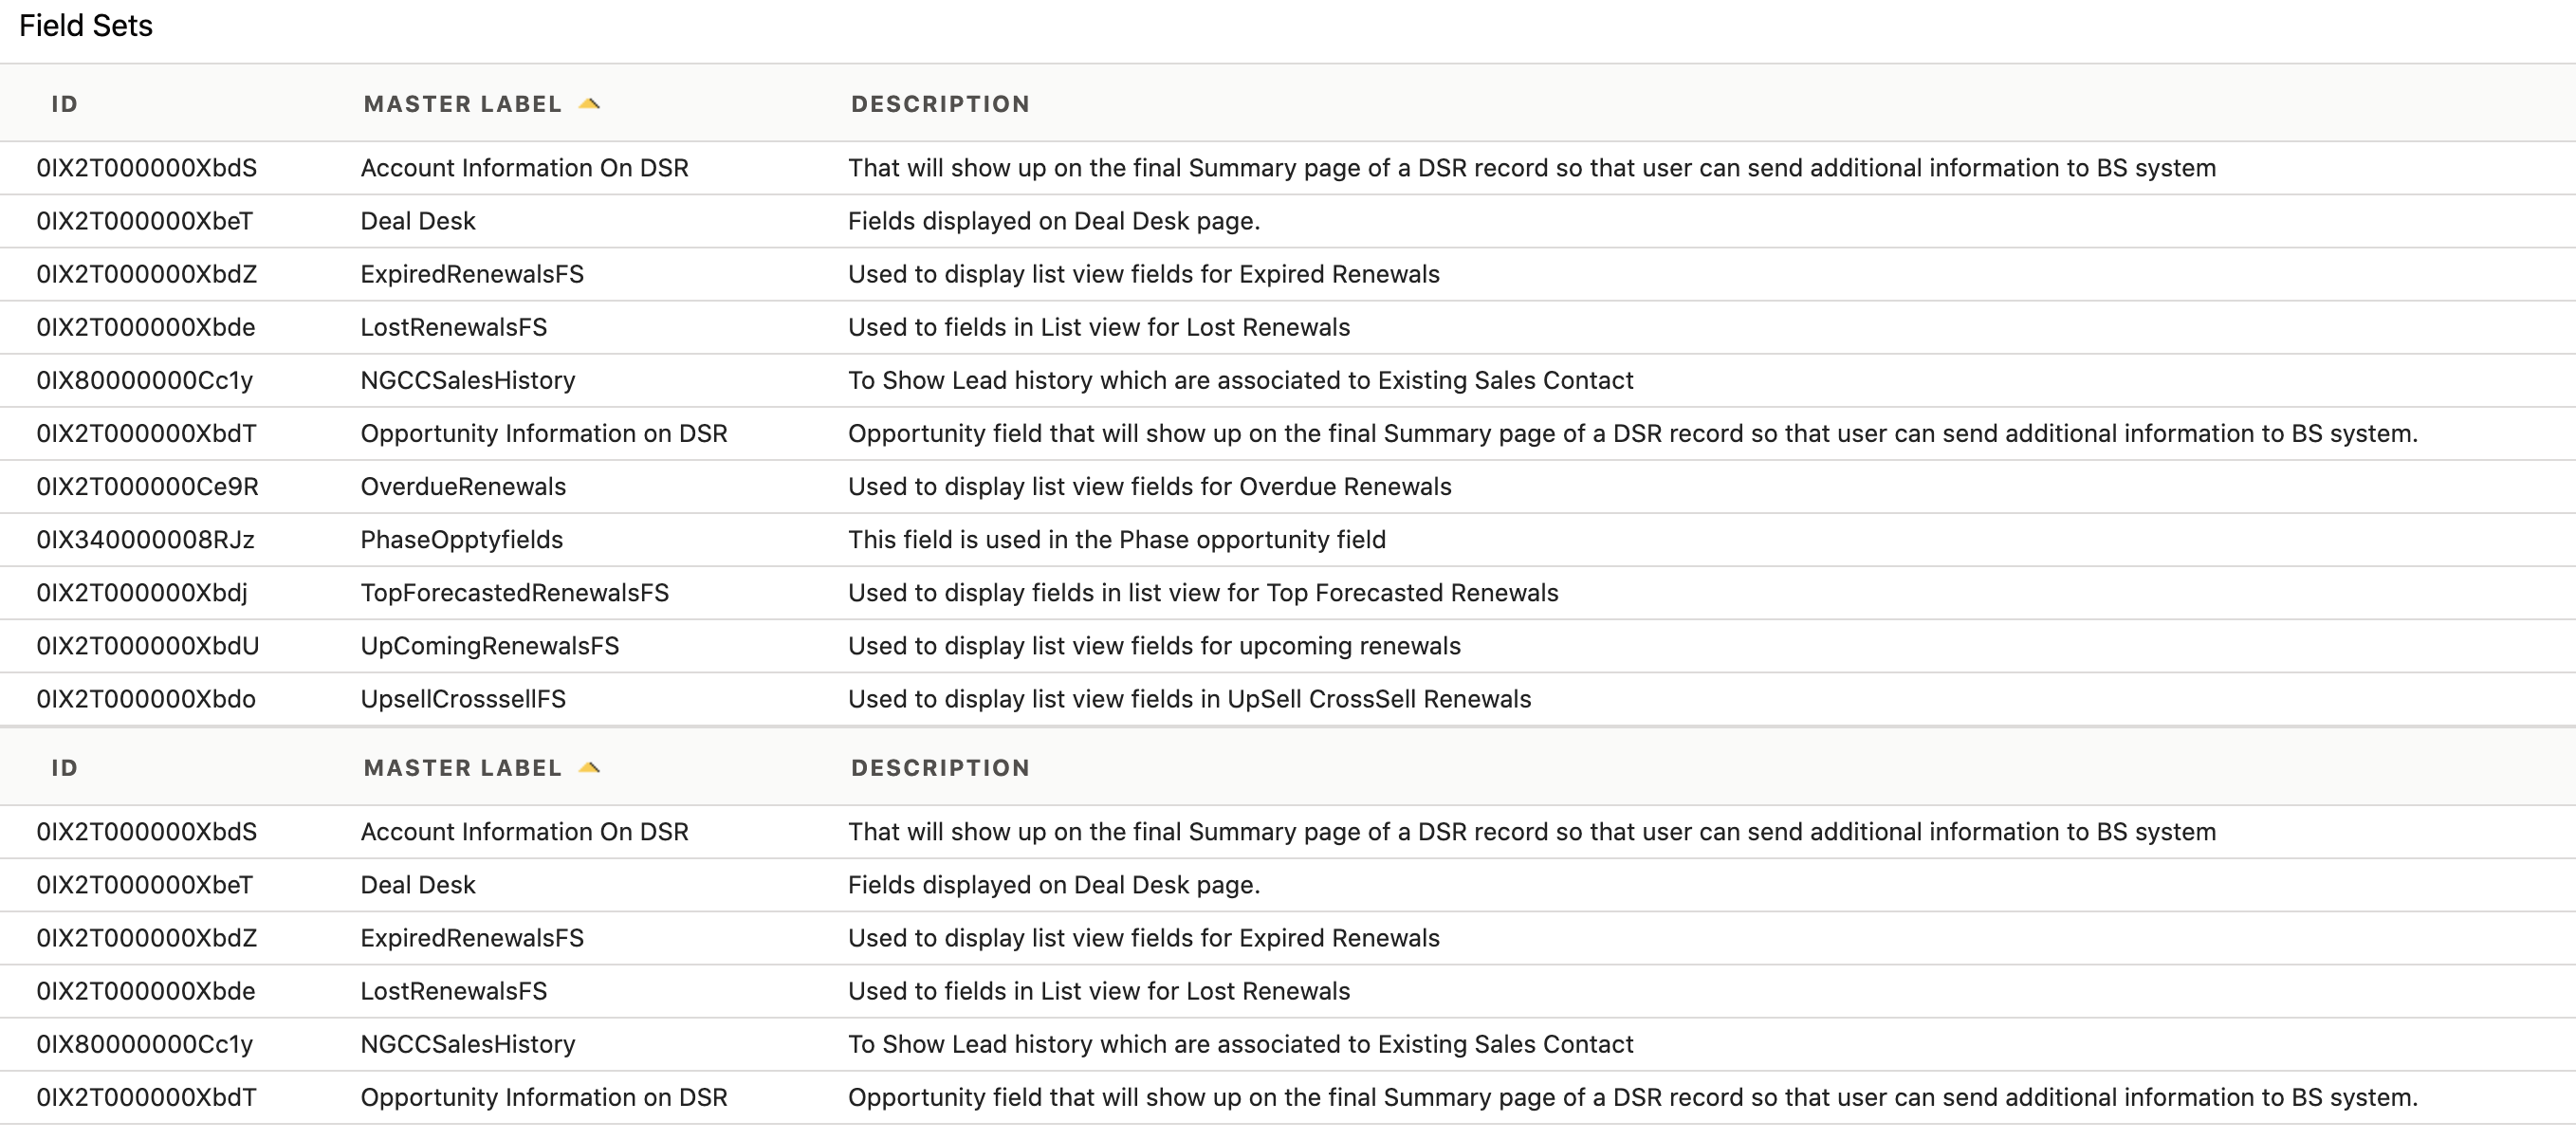Viewport: 2576px width, 1140px height.
Task: Open the Deal Desk field set record
Action: (418, 221)
